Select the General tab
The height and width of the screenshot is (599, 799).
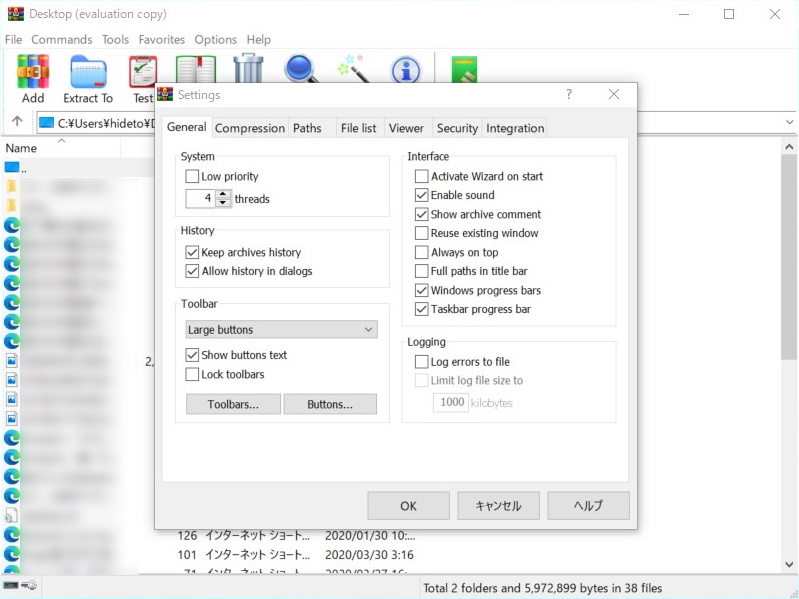[x=187, y=126]
